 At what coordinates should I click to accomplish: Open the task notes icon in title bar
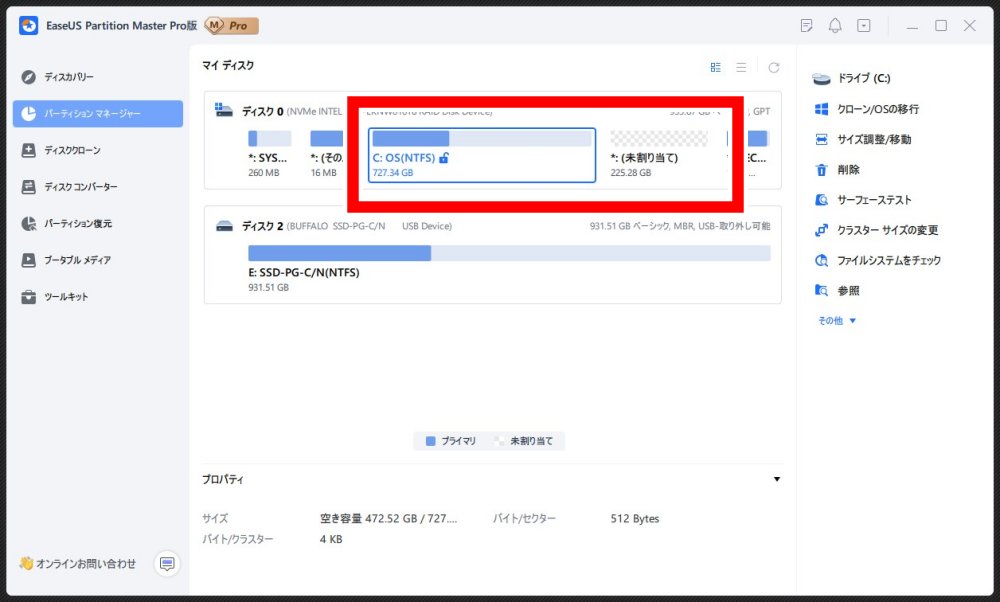pos(806,26)
